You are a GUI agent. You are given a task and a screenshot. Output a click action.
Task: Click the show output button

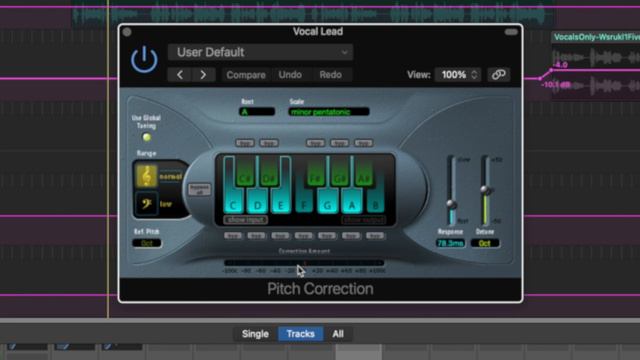[364, 220]
